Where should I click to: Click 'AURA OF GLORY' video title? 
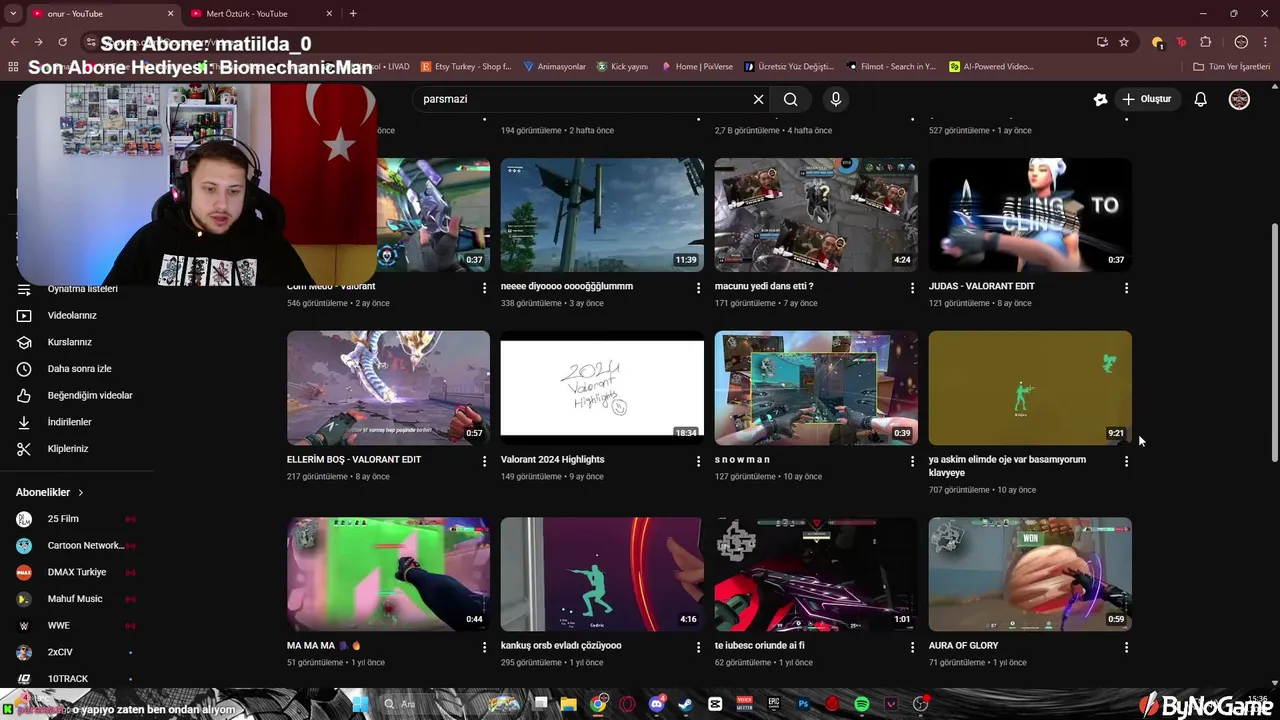(963, 646)
